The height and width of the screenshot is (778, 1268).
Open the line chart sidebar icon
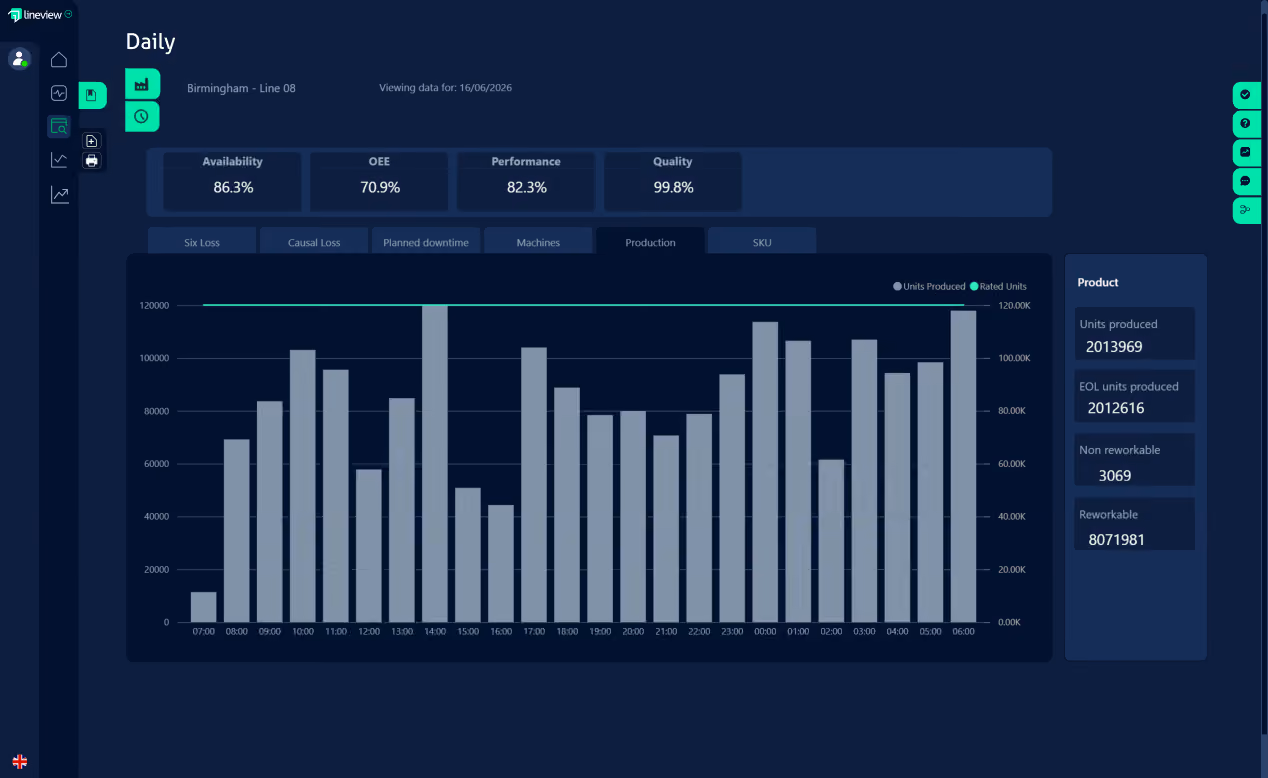tap(59, 160)
